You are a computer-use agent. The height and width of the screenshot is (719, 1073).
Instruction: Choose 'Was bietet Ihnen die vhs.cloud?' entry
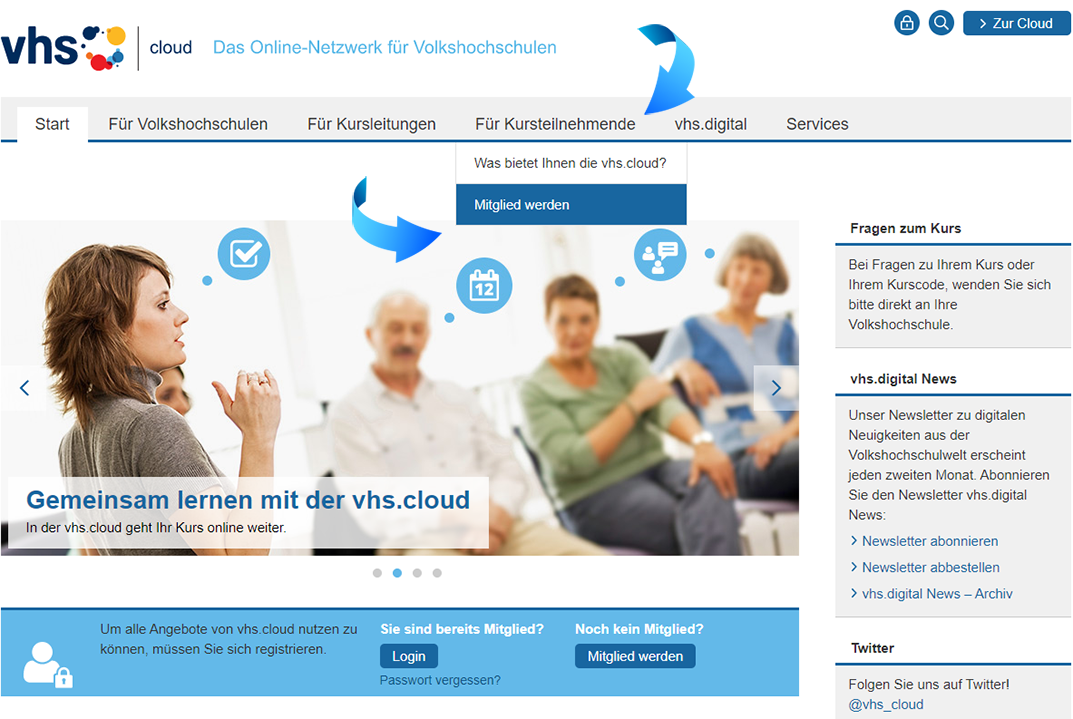point(571,163)
